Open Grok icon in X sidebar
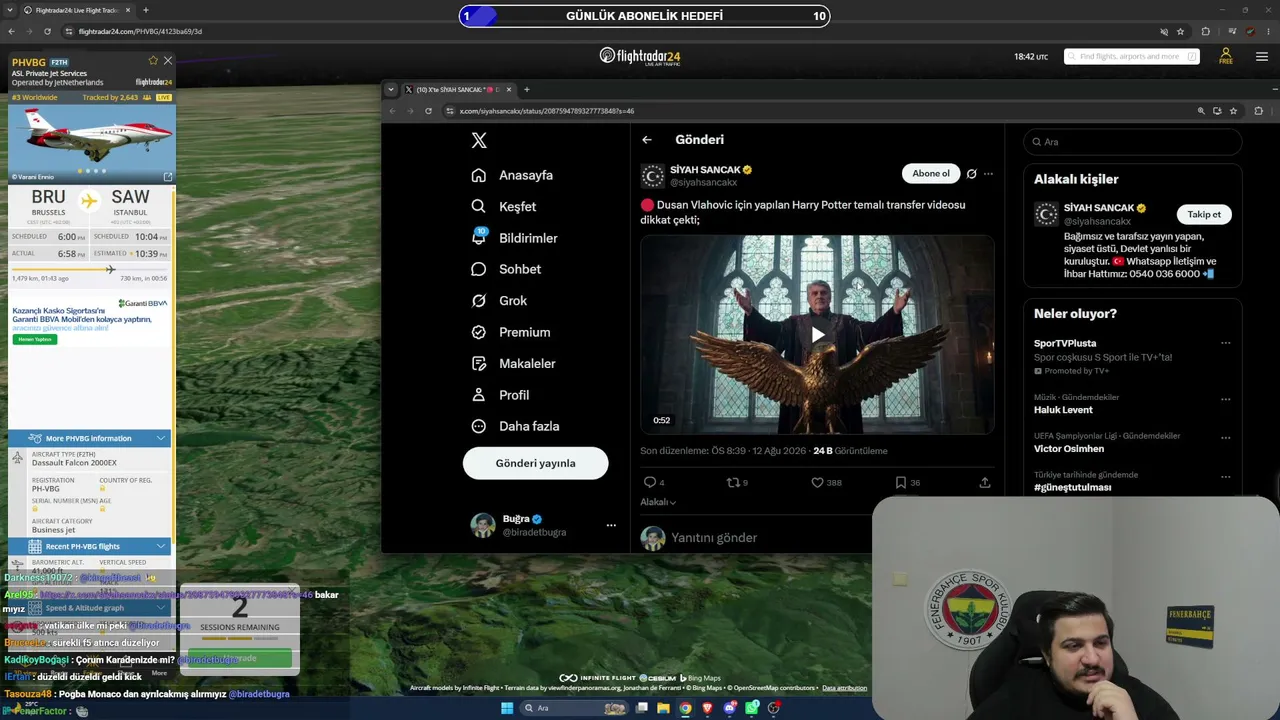1280x720 pixels. pos(479,300)
